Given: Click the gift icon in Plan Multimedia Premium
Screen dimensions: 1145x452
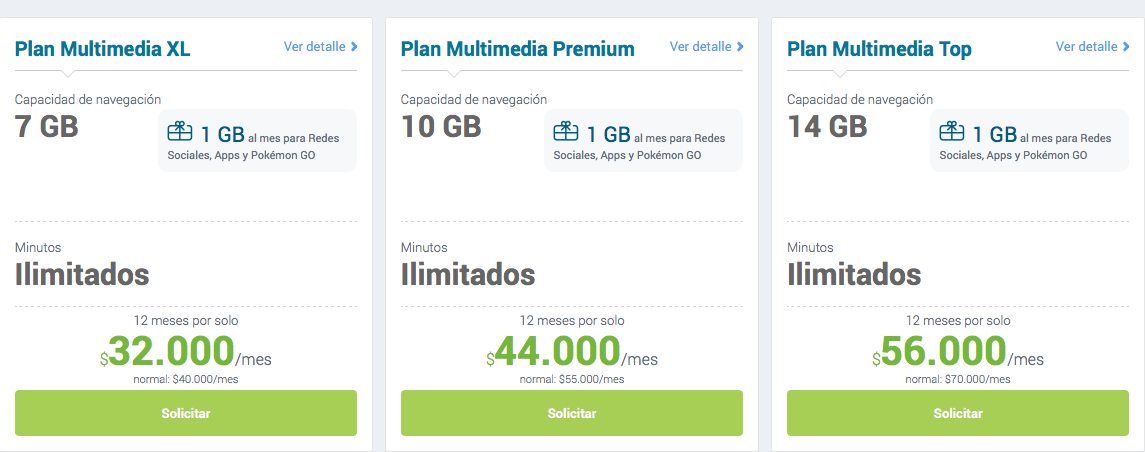Looking at the screenshot, I should 565,132.
